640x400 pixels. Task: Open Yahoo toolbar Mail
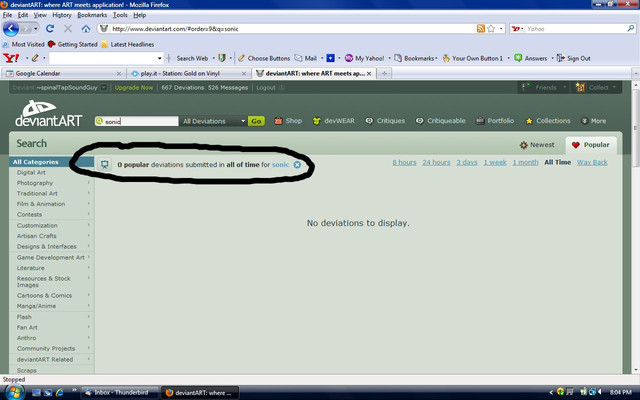coord(306,58)
